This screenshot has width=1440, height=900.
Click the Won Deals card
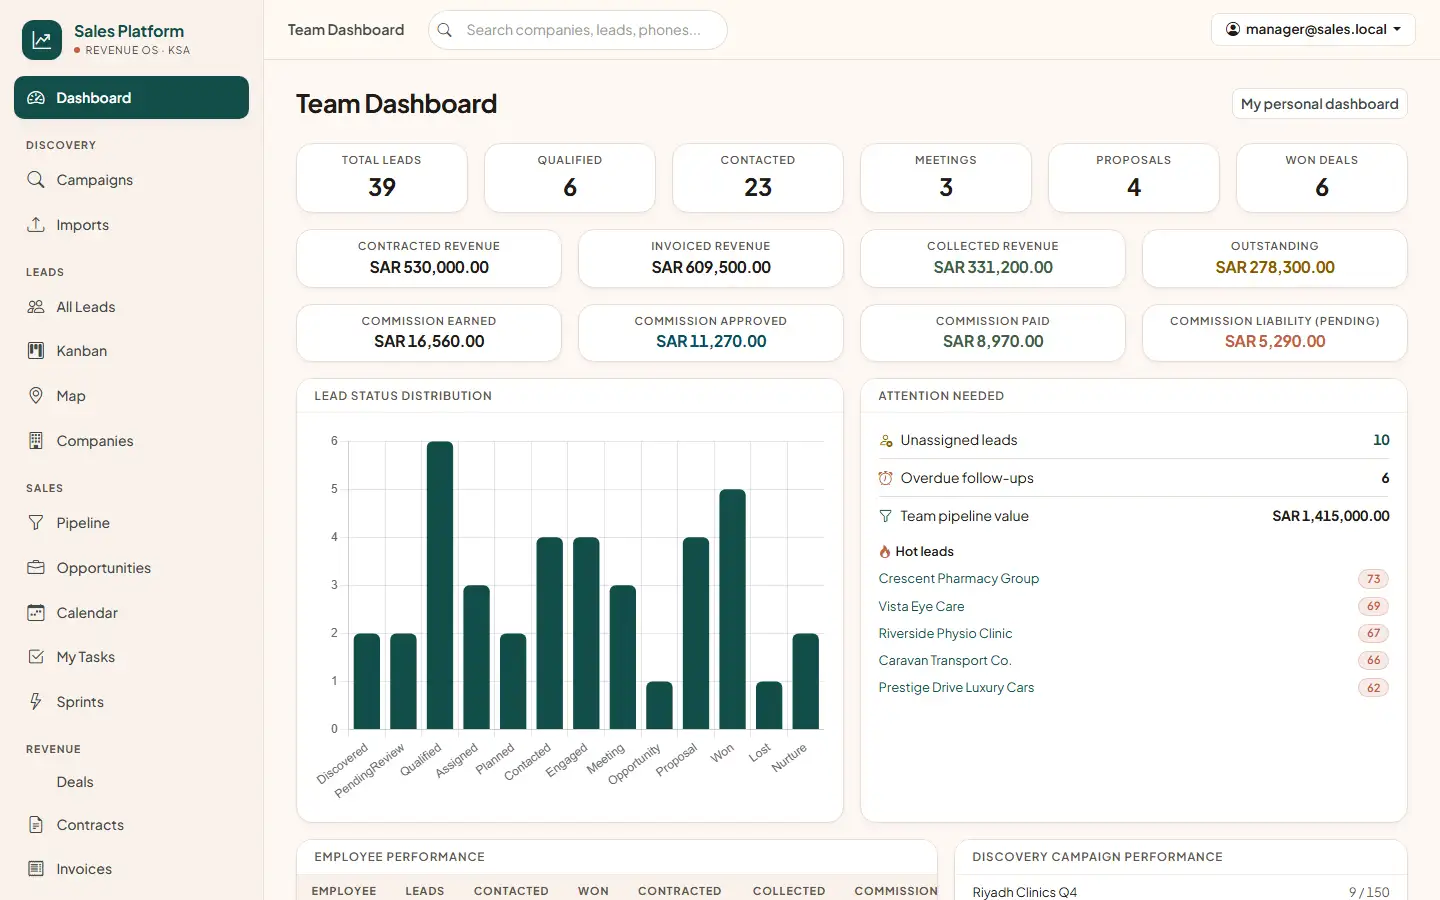[x=1322, y=178]
